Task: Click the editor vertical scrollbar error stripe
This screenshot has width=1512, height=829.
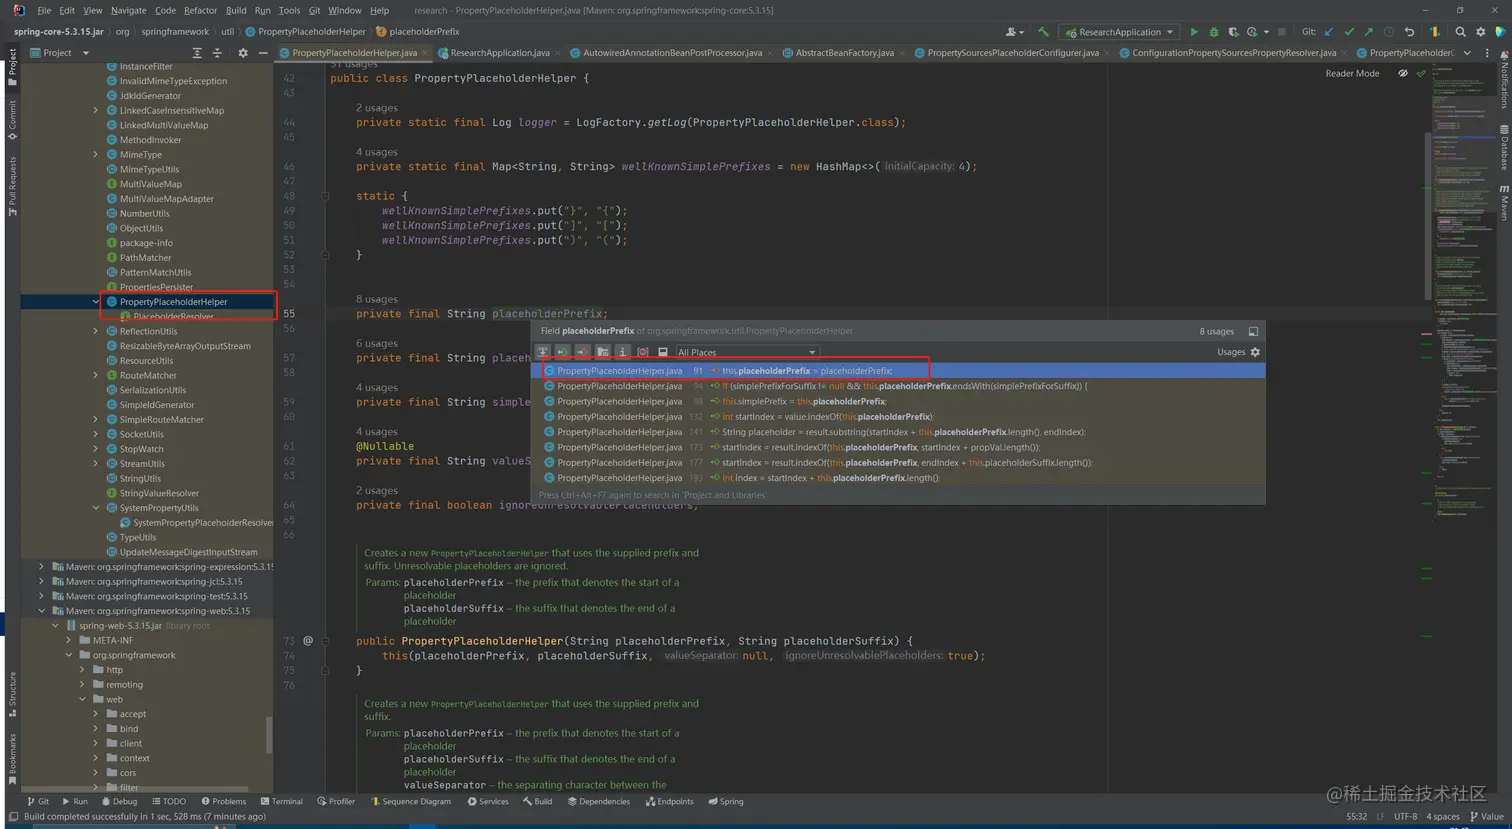Action: tap(1426, 334)
